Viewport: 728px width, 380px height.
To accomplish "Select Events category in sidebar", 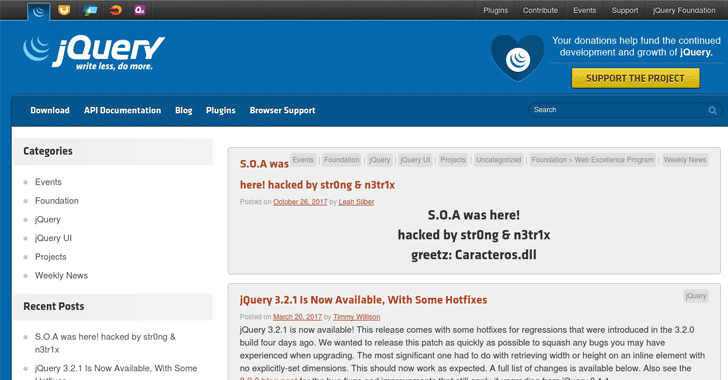I will [48, 182].
